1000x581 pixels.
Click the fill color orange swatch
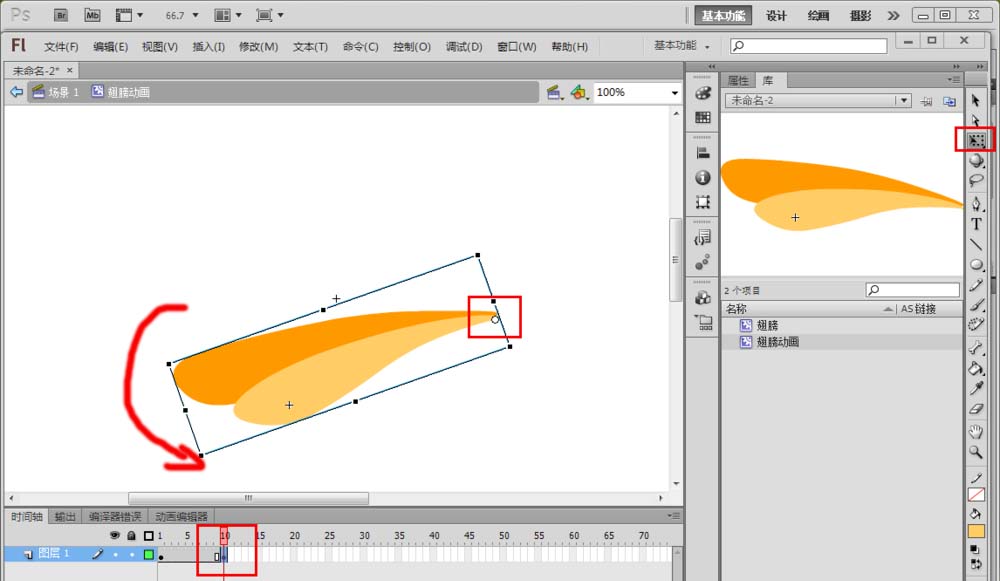976,531
